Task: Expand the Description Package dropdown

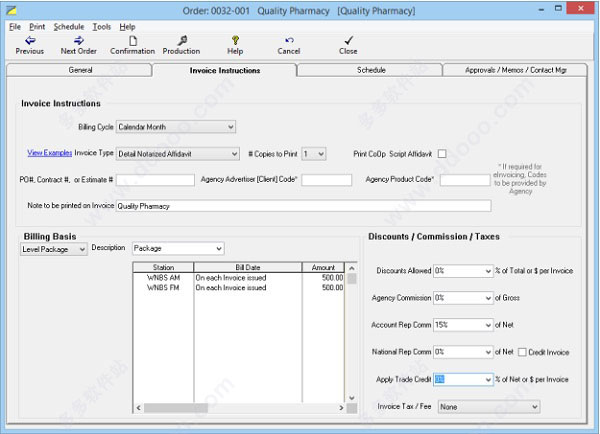Action: (178, 248)
